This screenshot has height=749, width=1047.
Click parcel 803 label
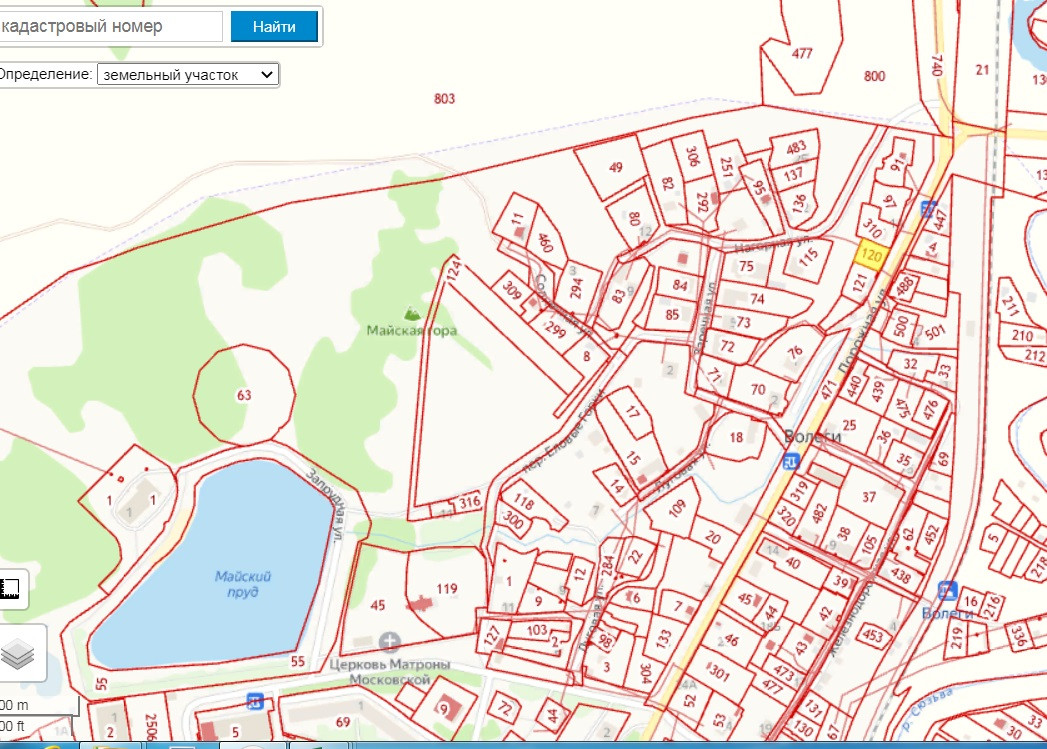tap(445, 98)
